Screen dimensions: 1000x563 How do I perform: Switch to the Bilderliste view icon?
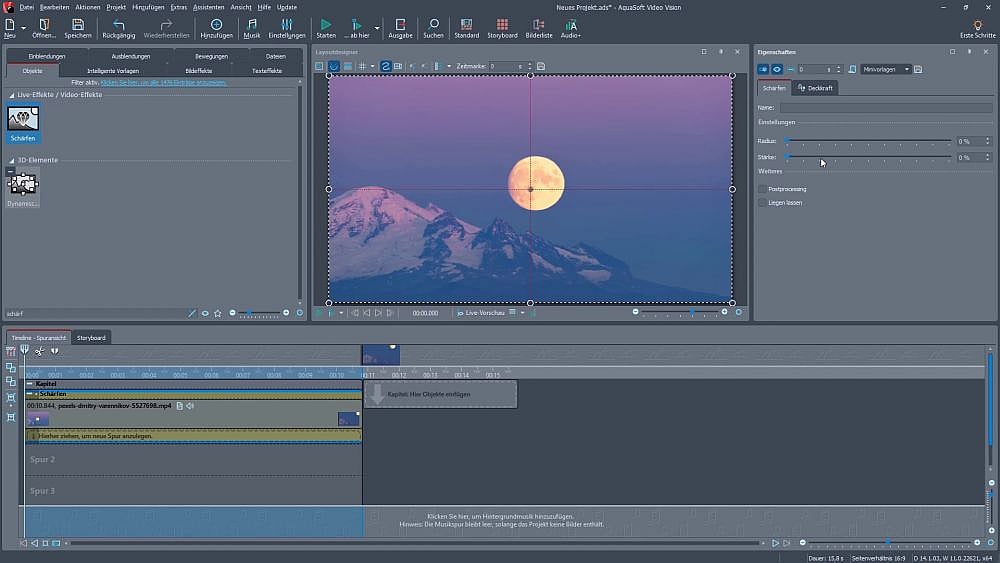tap(539, 24)
